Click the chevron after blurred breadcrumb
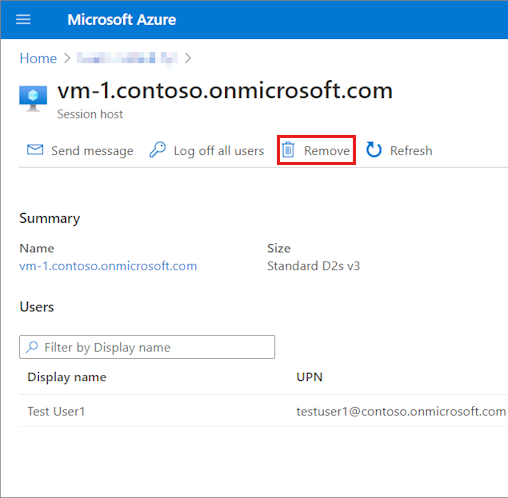This screenshot has width=508, height=498. (188, 58)
